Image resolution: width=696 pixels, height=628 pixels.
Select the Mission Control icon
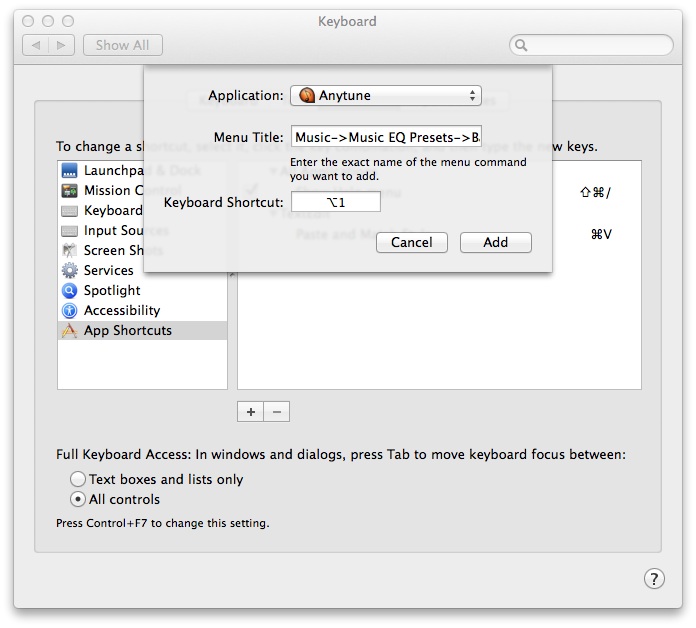pos(69,191)
